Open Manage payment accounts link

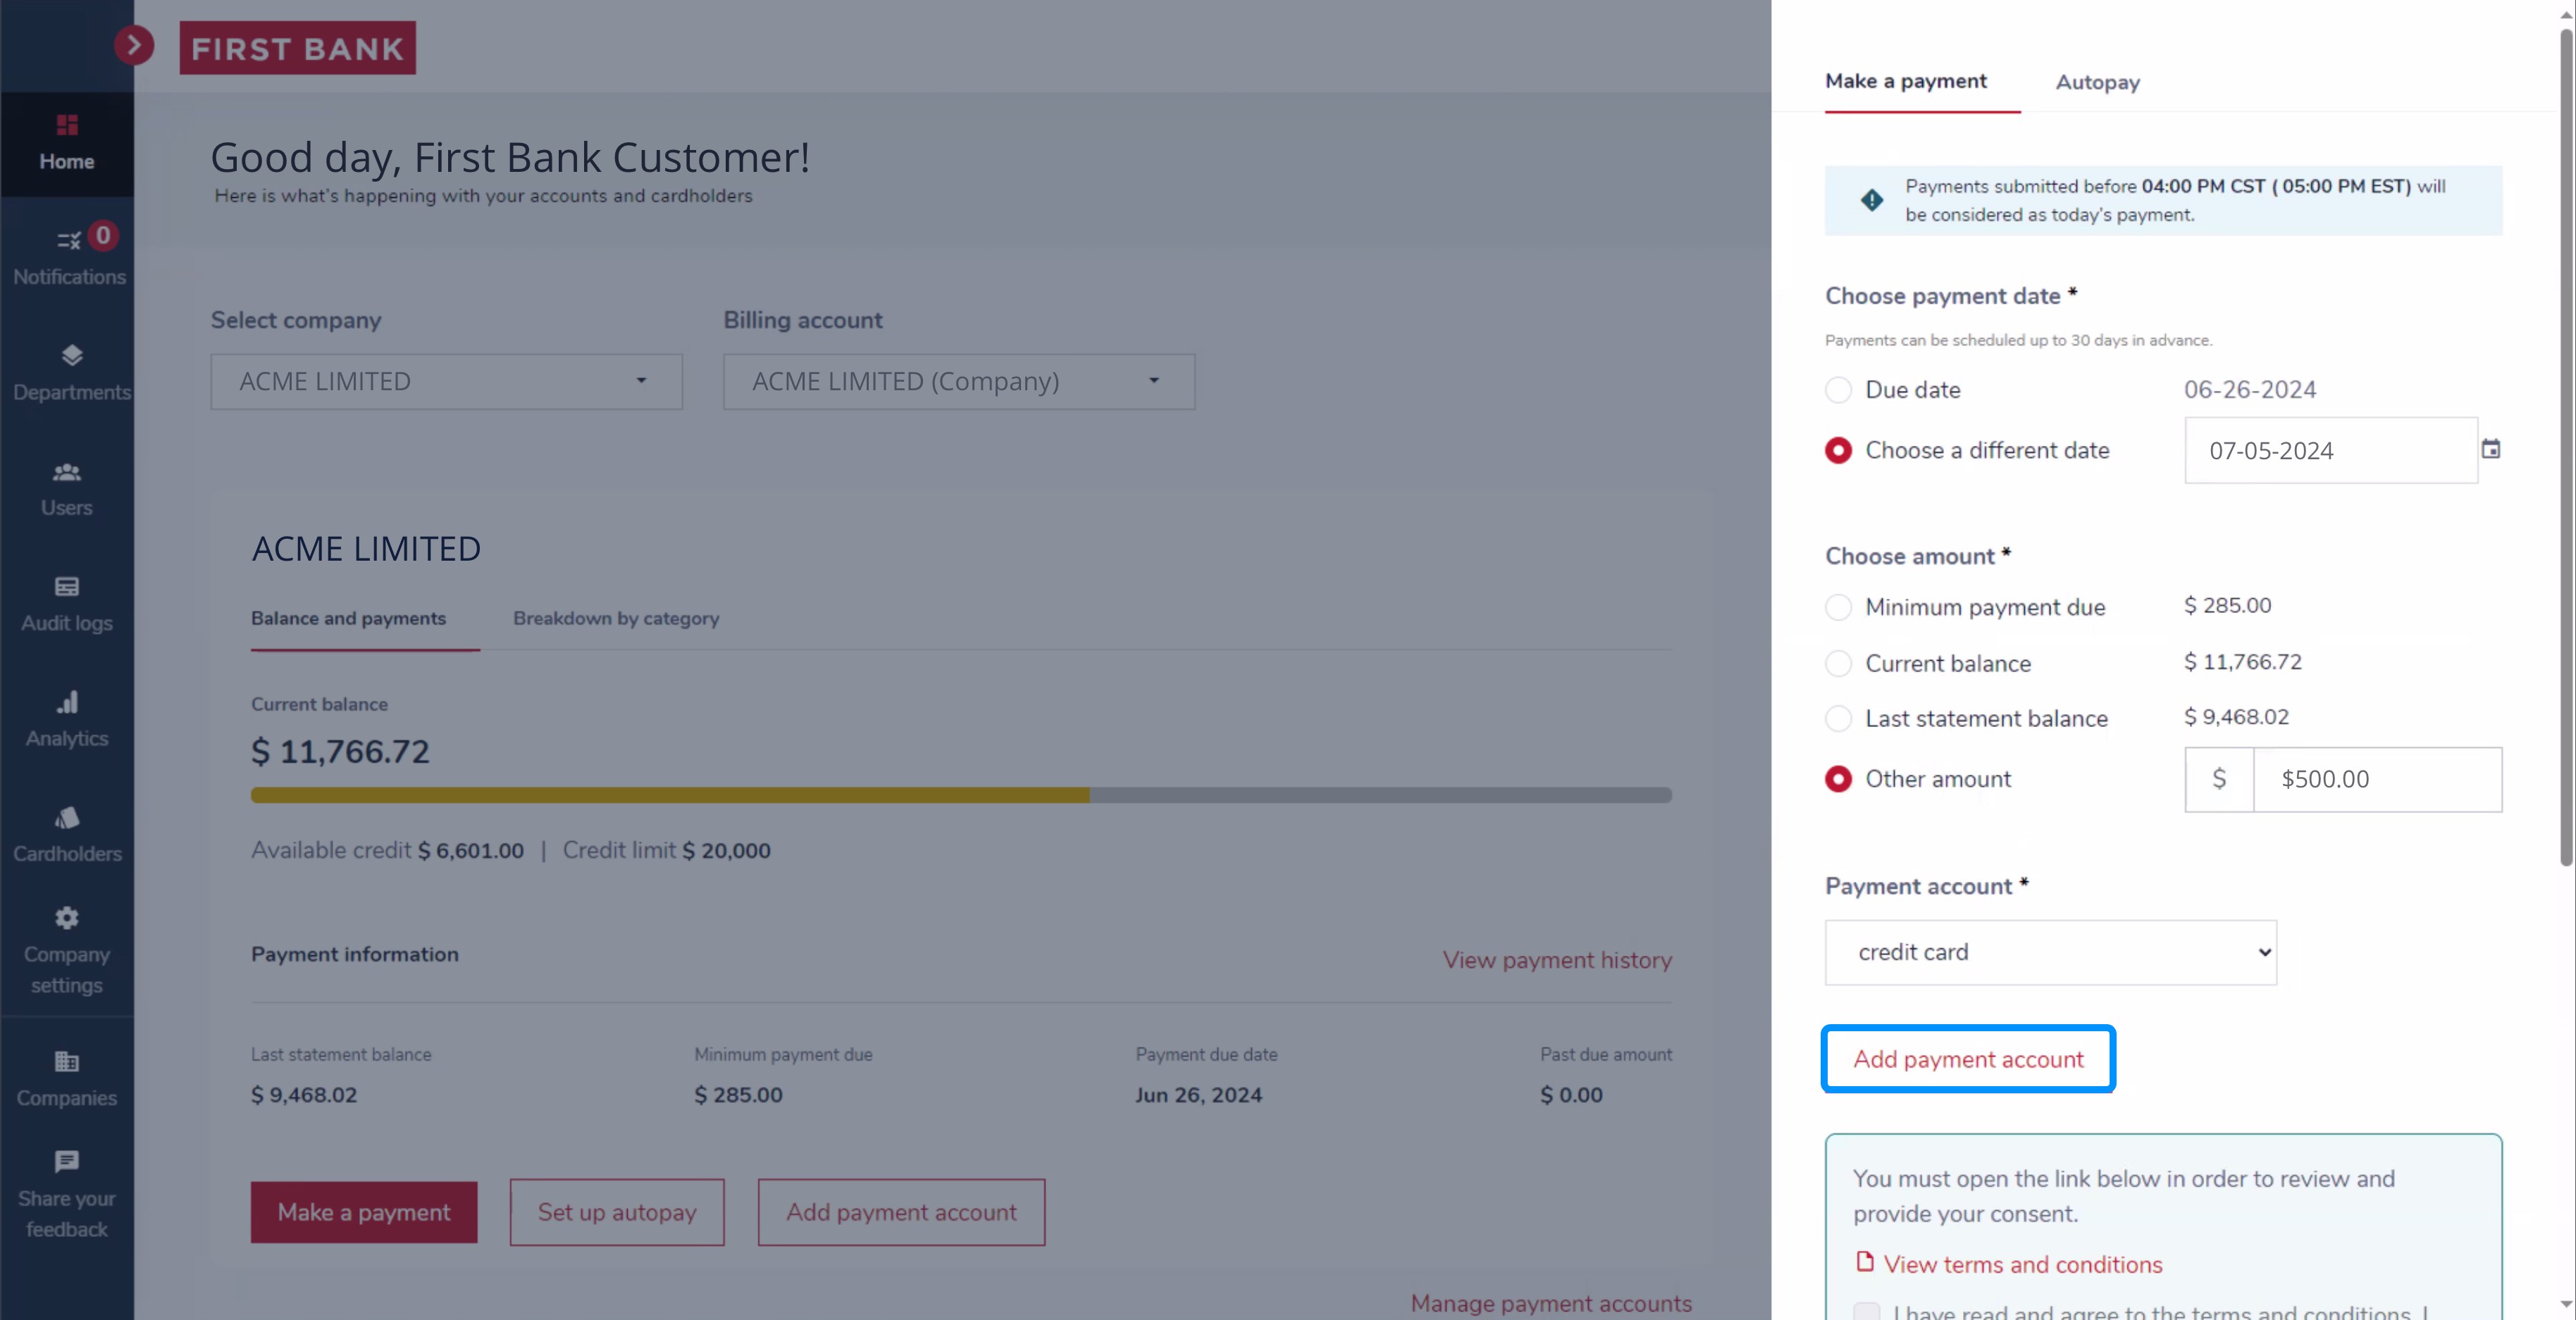click(1551, 1303)
